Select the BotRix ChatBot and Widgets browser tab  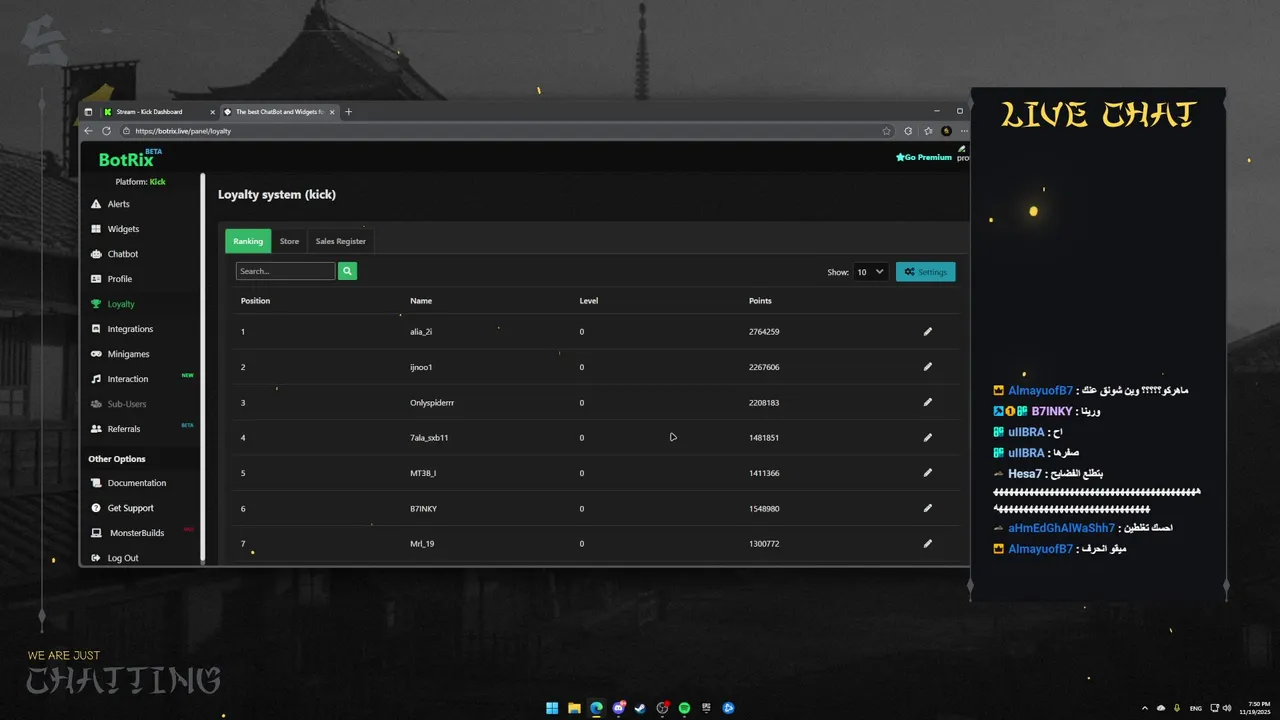(278, 112)
